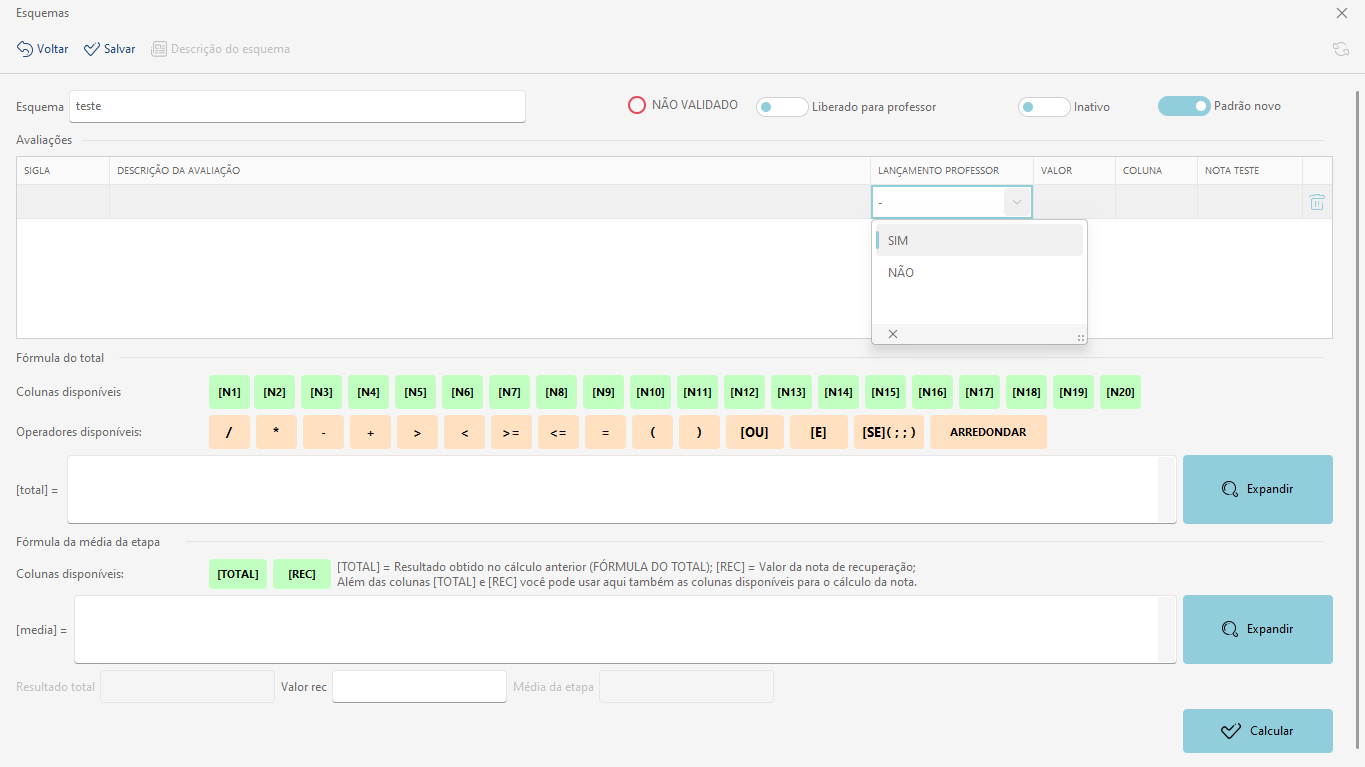Click the Valor rec input field
The image size is (1365, 767).
(419, 687)
